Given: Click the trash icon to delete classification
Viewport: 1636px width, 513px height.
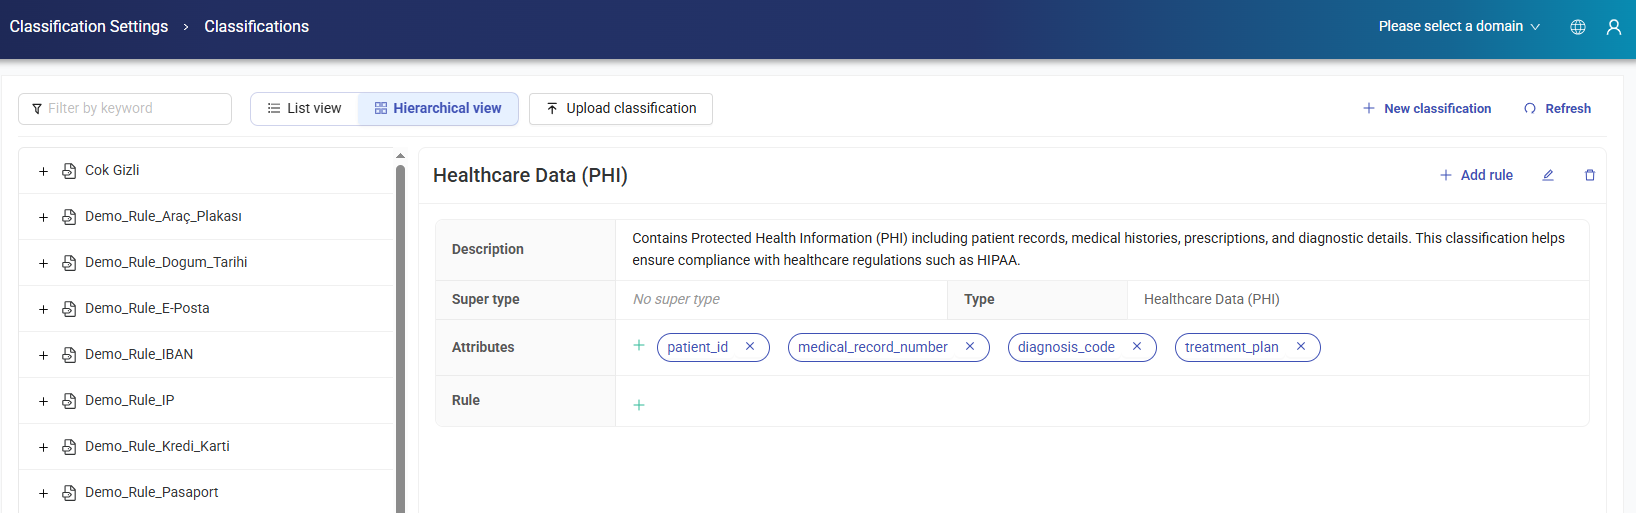Looking at the screenshot, I should [1590, 175].
